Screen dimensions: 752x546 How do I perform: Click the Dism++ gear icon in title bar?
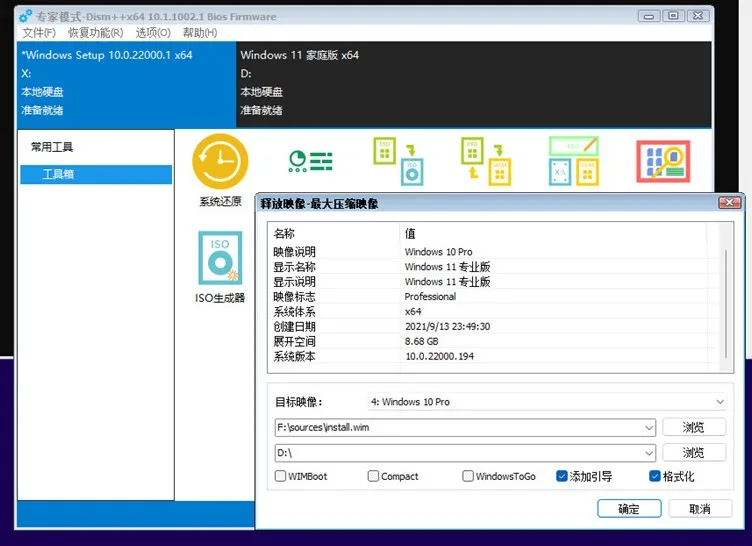(25, 16)
